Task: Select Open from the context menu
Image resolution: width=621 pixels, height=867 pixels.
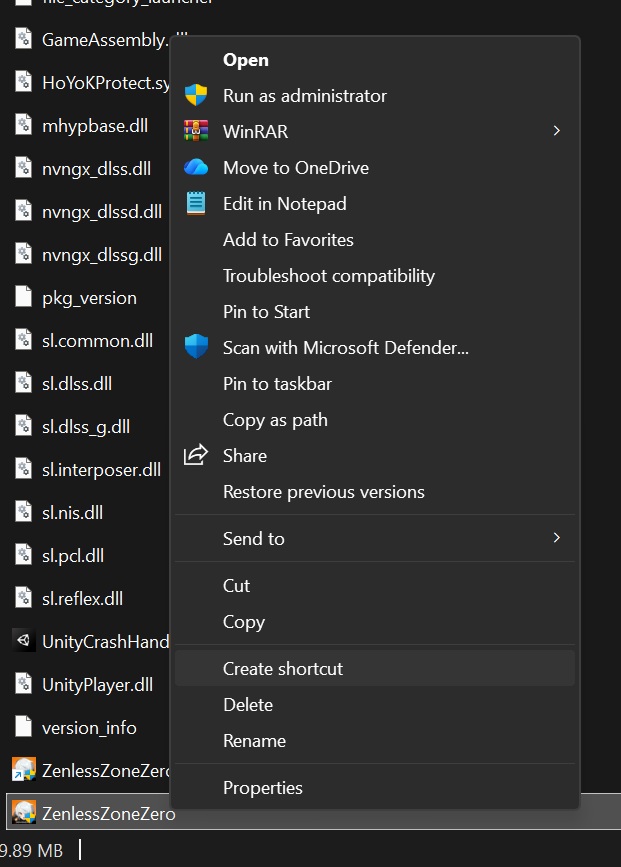Action: [245, 60]
